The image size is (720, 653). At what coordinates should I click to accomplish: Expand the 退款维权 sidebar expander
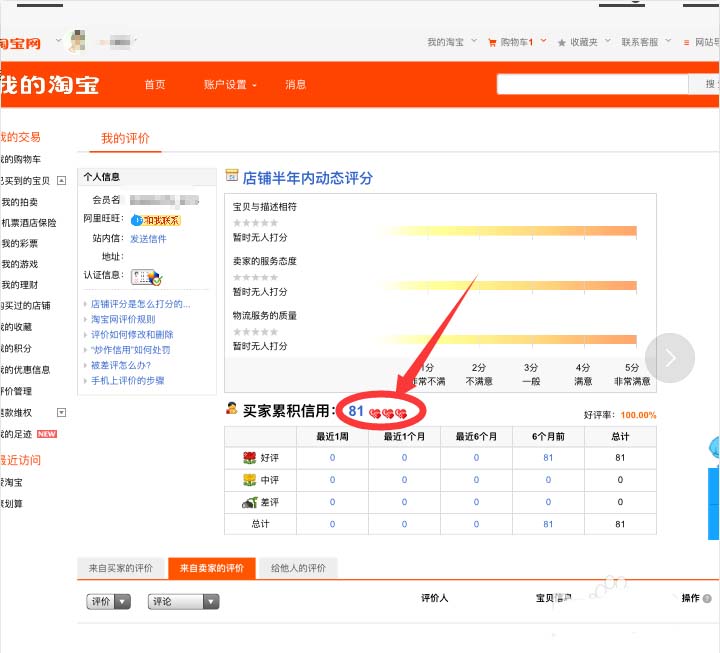click(x=61, y=412)
